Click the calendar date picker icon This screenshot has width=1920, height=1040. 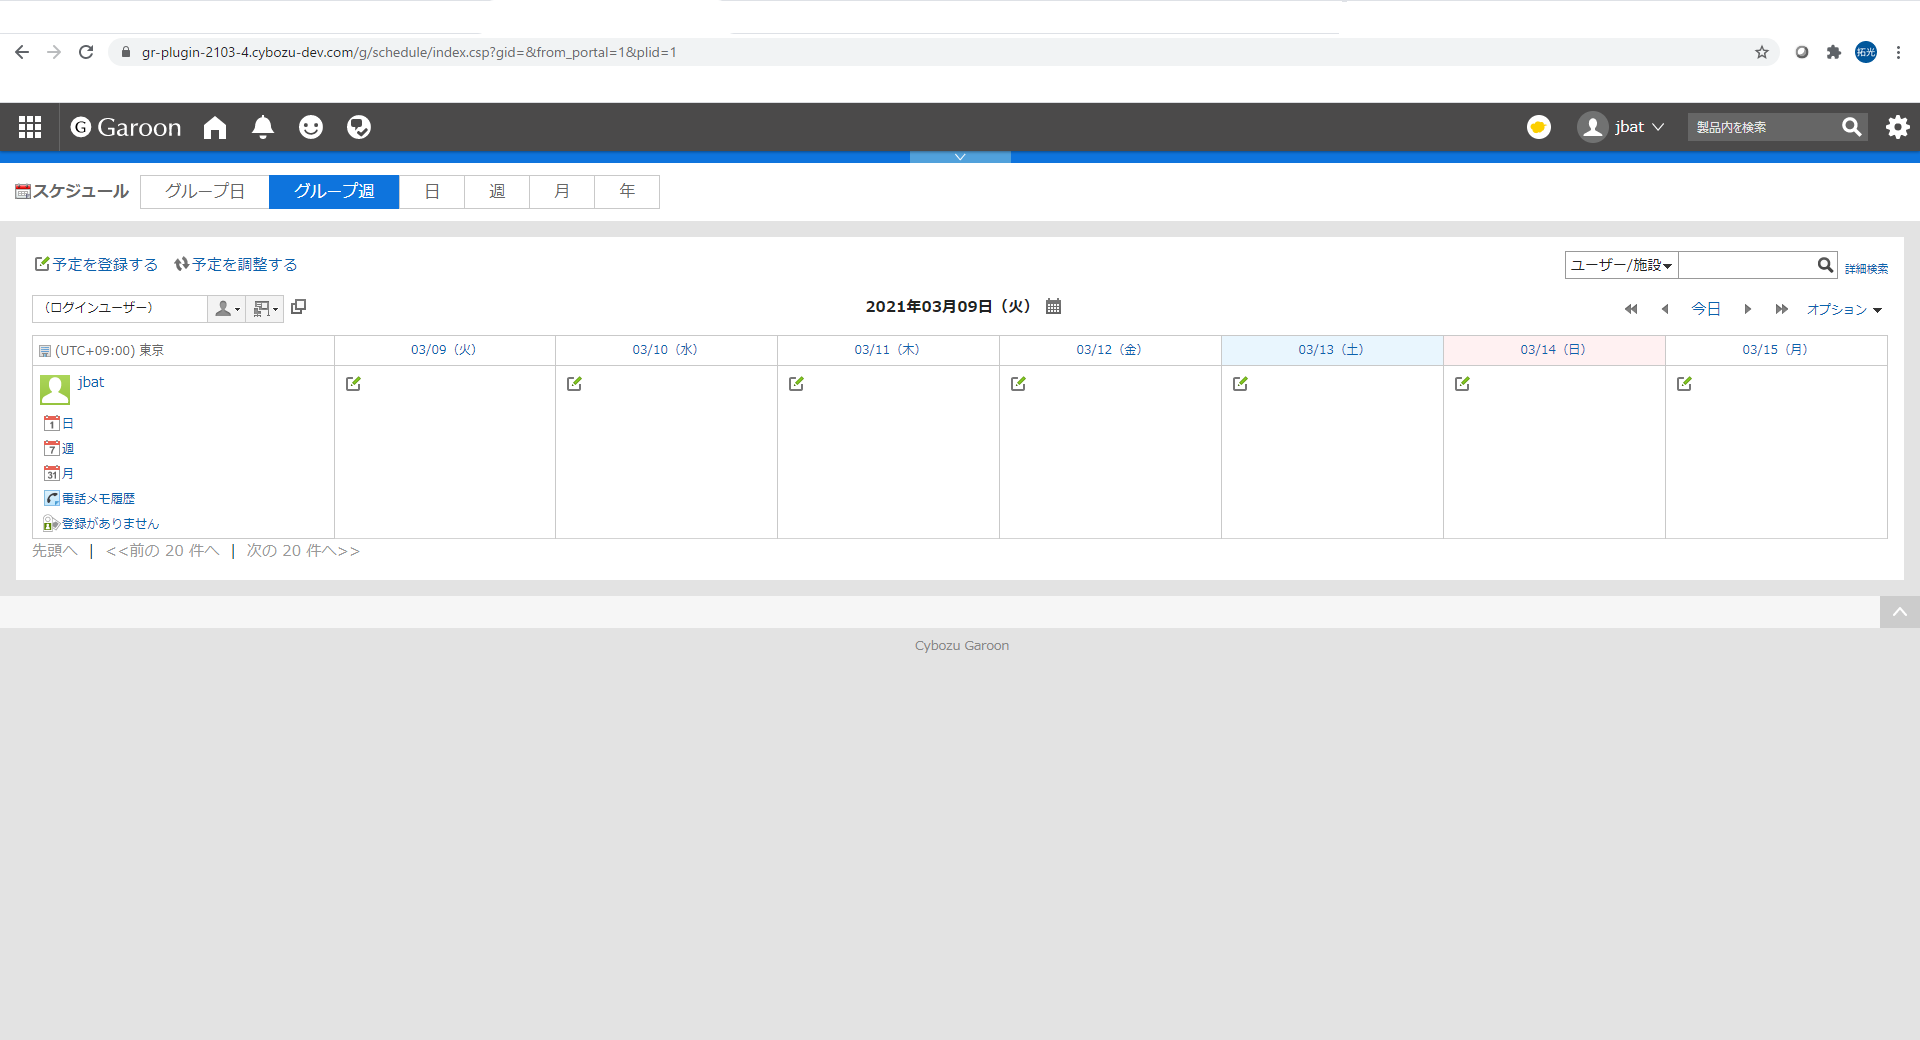coord(1053,307)
